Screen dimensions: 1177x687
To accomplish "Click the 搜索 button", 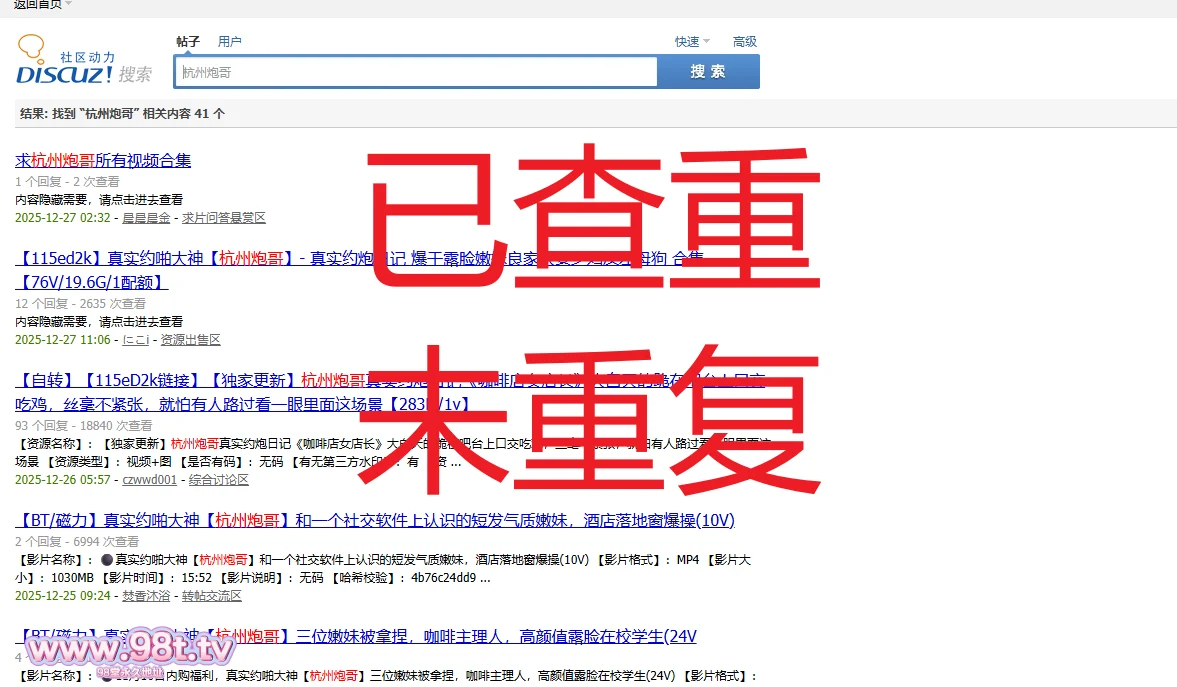I will [708, 72].
